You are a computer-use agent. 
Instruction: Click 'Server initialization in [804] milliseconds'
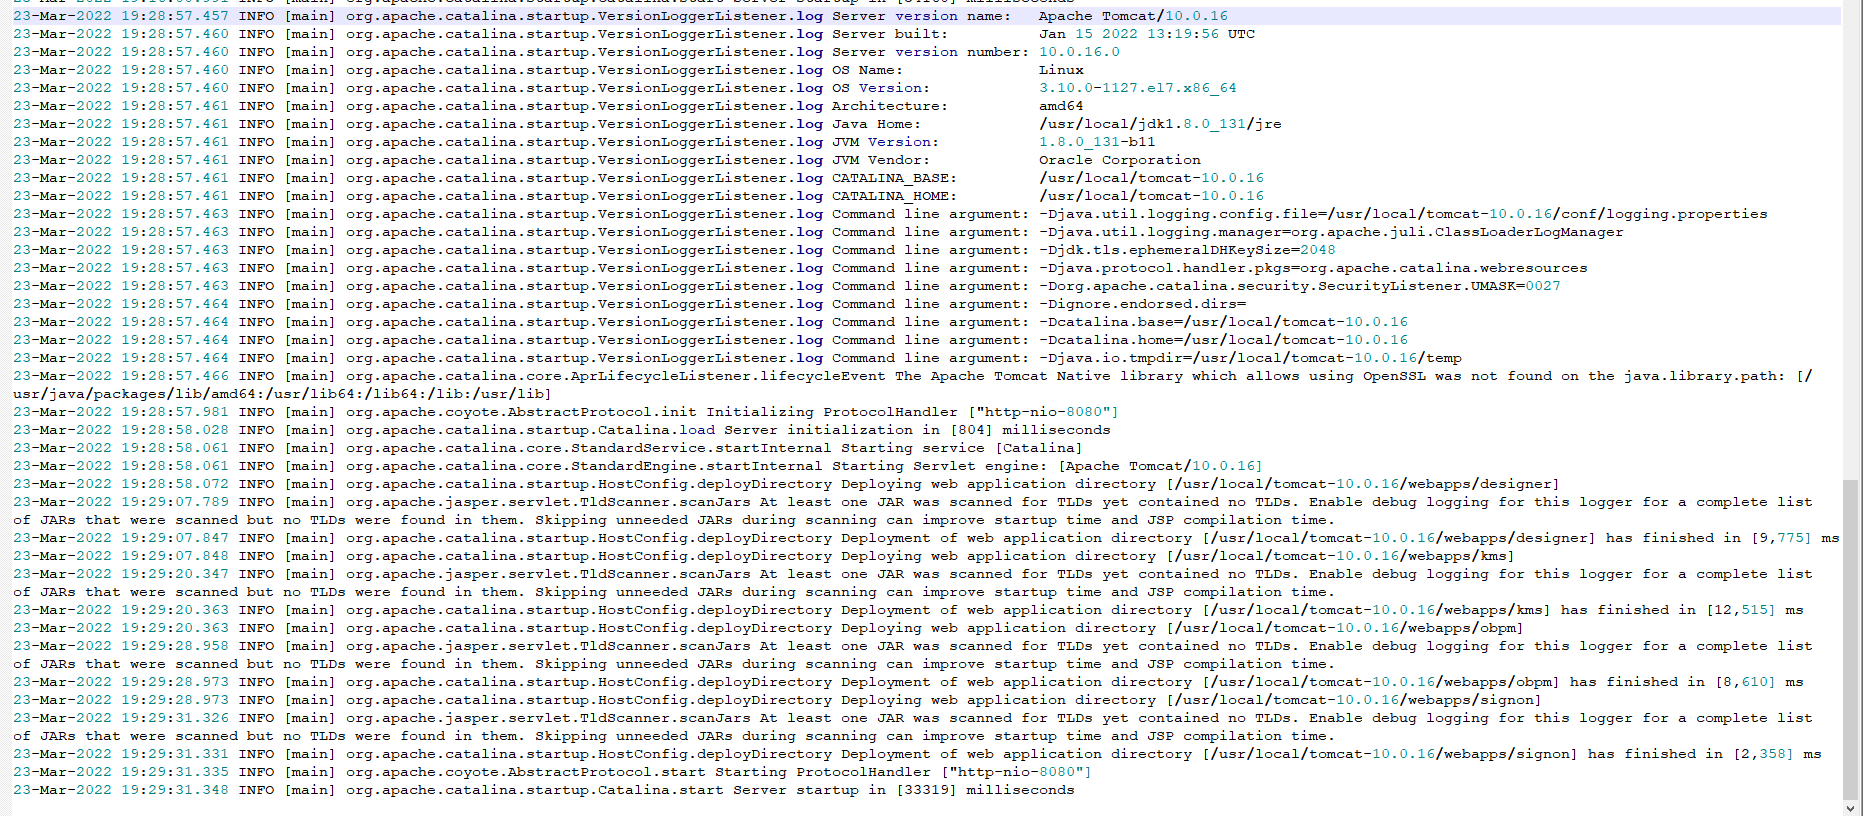click(917, 430)
